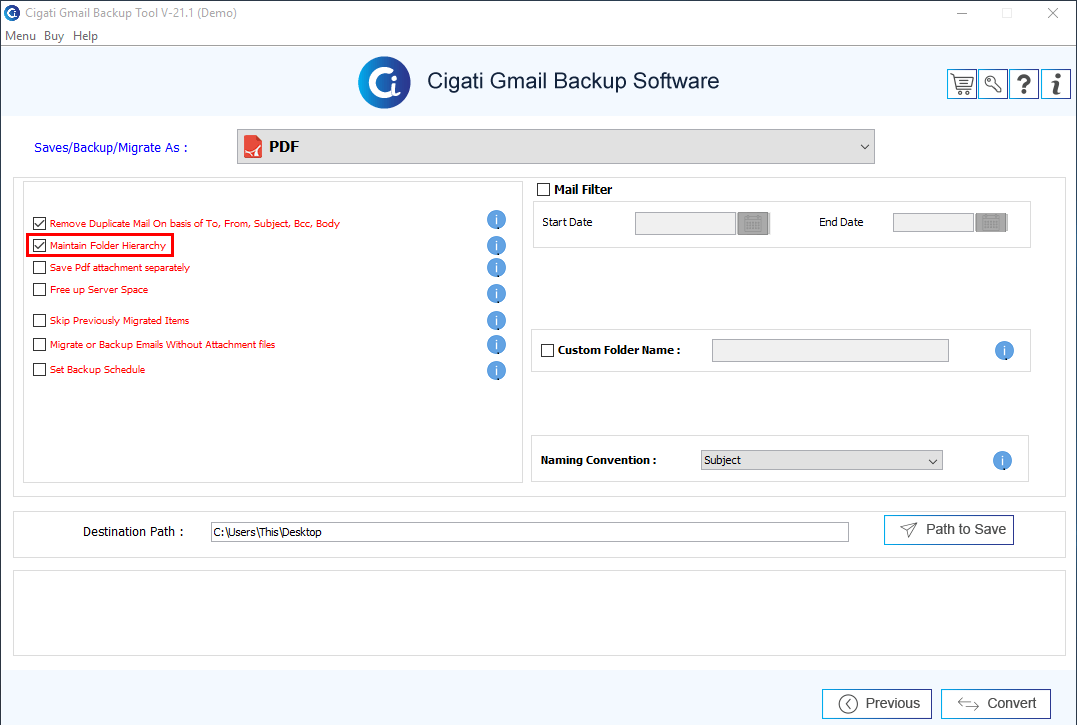Go back with the Previous button
Screen dimensions: 1077x725
coord(876,704)
